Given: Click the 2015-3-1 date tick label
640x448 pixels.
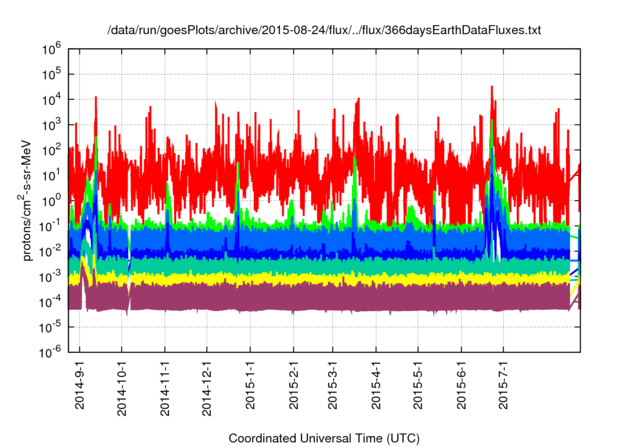Looking at the screenshot, I should click(x=332, y=381).
